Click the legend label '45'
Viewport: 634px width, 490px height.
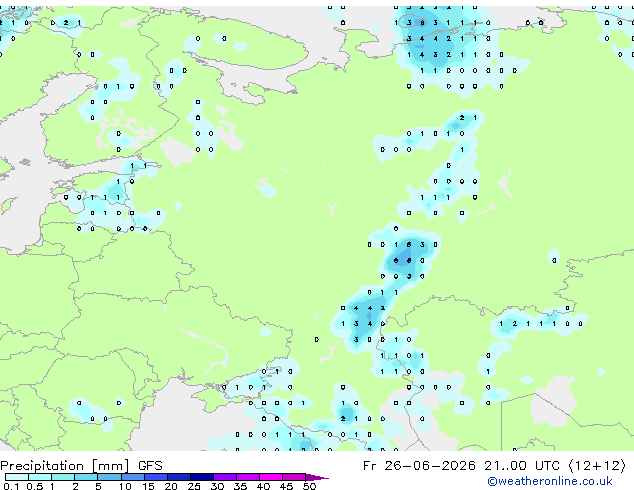286,486
